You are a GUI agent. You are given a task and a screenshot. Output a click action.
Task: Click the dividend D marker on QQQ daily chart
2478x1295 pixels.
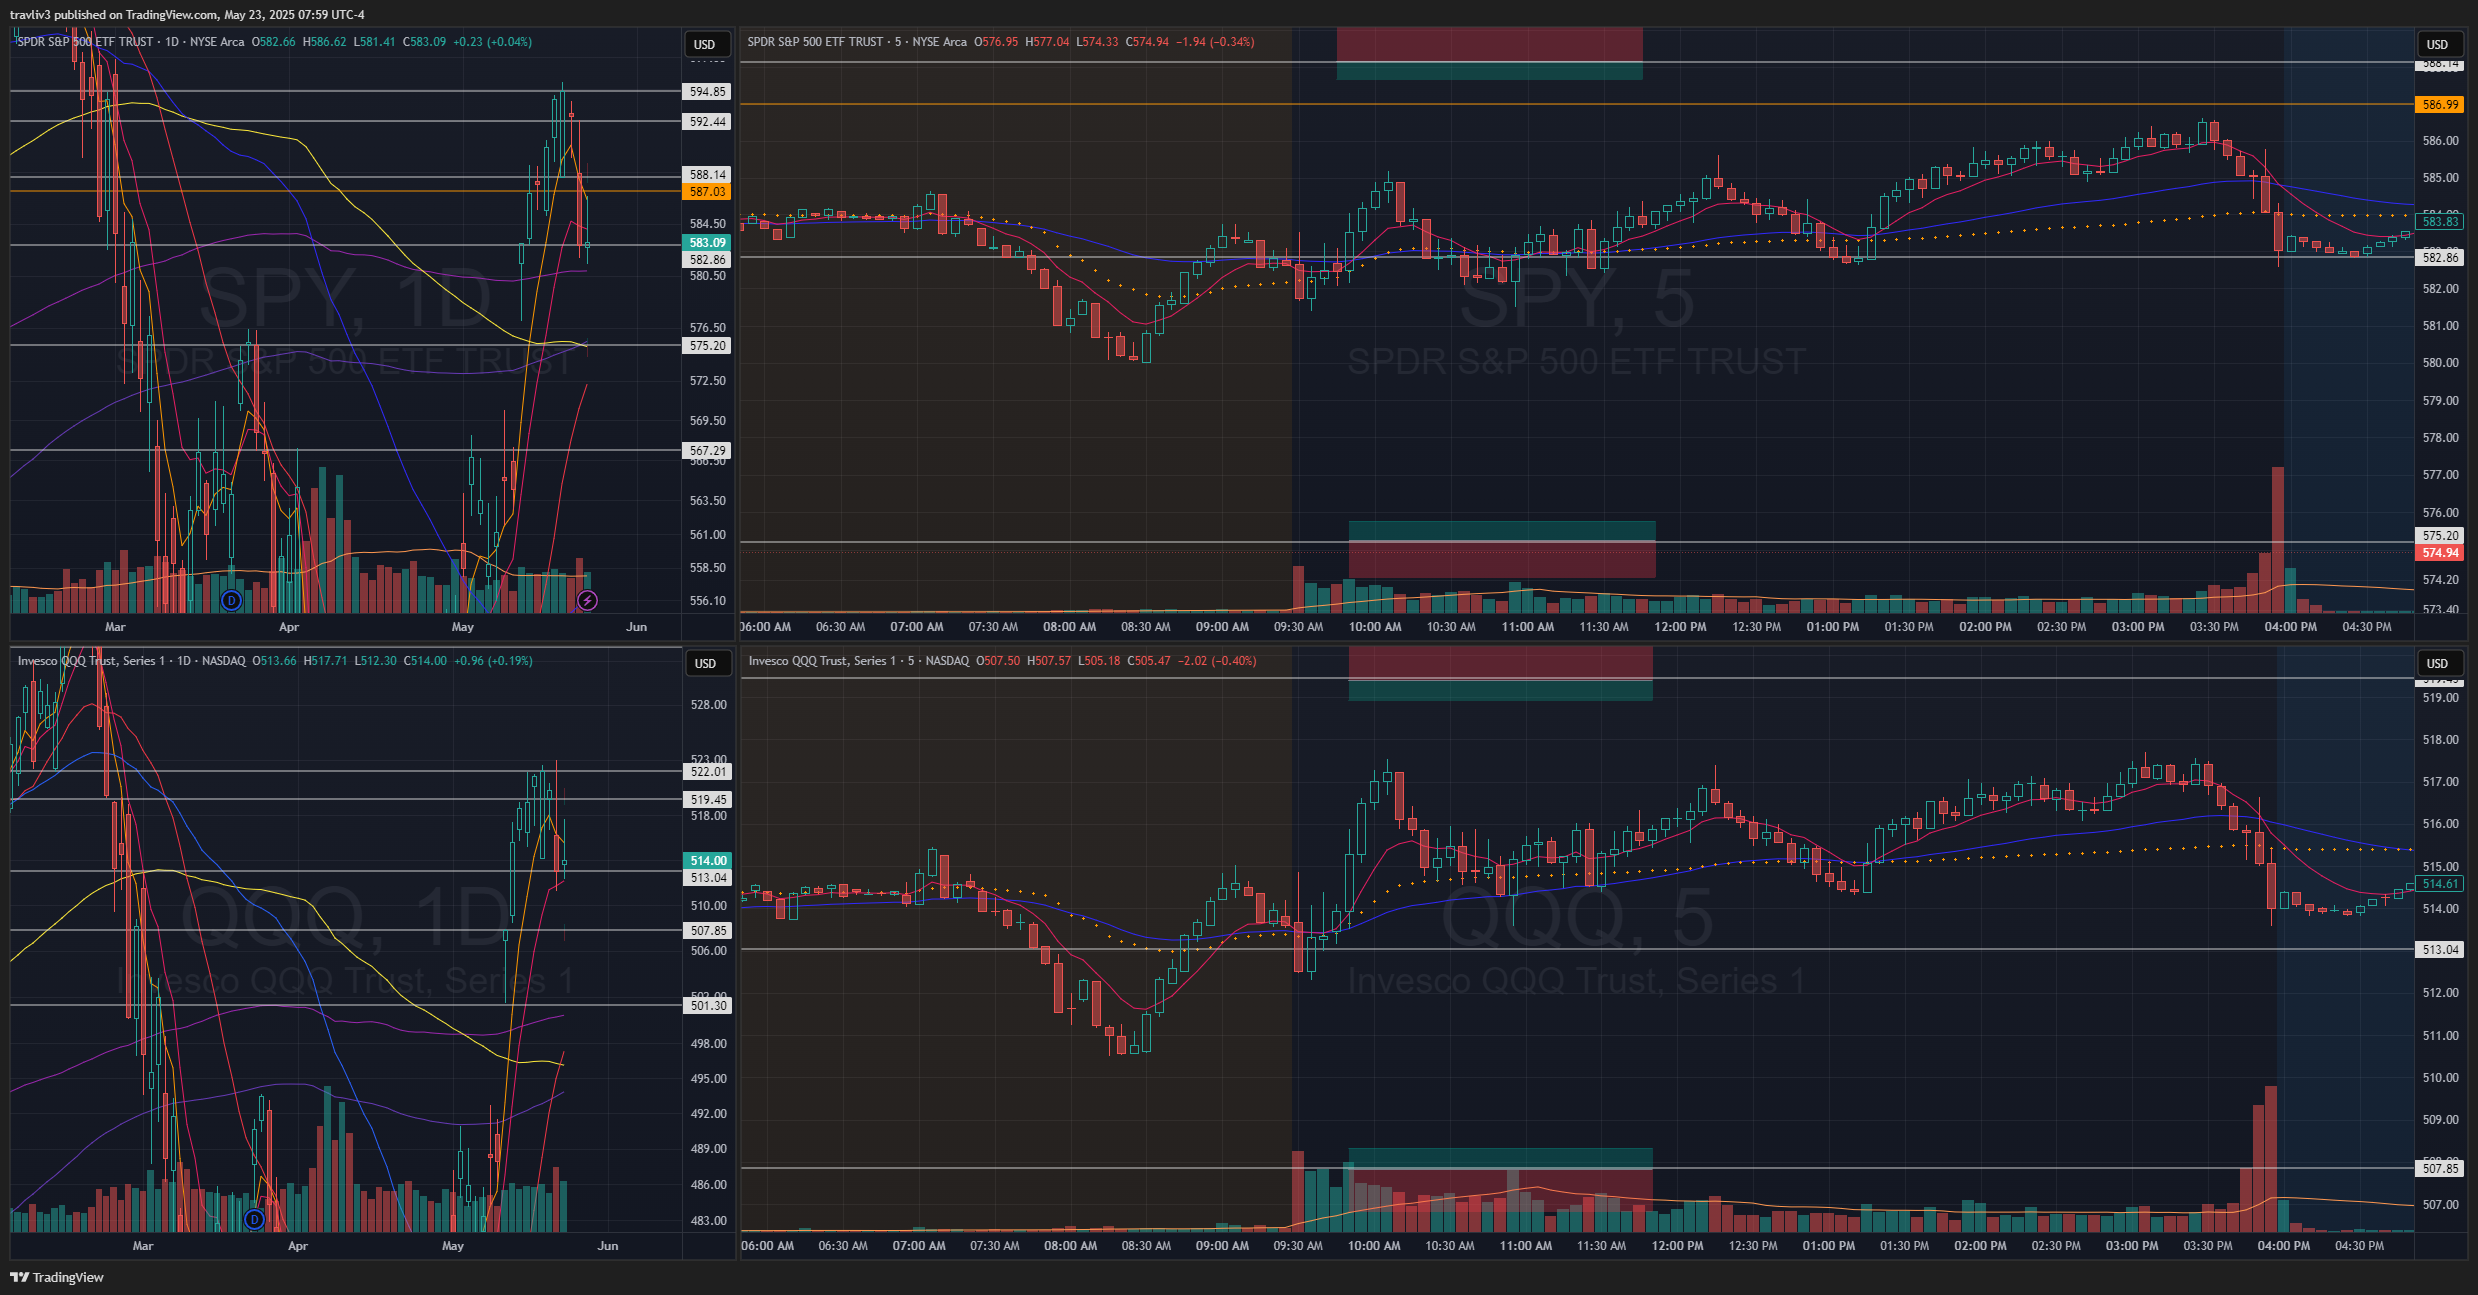point(254,1219)
